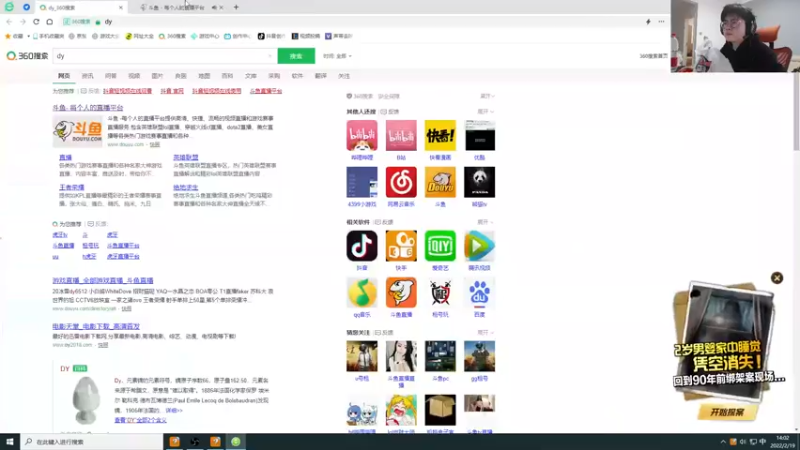This screenshot has height=450, width=800.
Task: Expand the 猜您关注 section
Action: click(x=486, y=333)
